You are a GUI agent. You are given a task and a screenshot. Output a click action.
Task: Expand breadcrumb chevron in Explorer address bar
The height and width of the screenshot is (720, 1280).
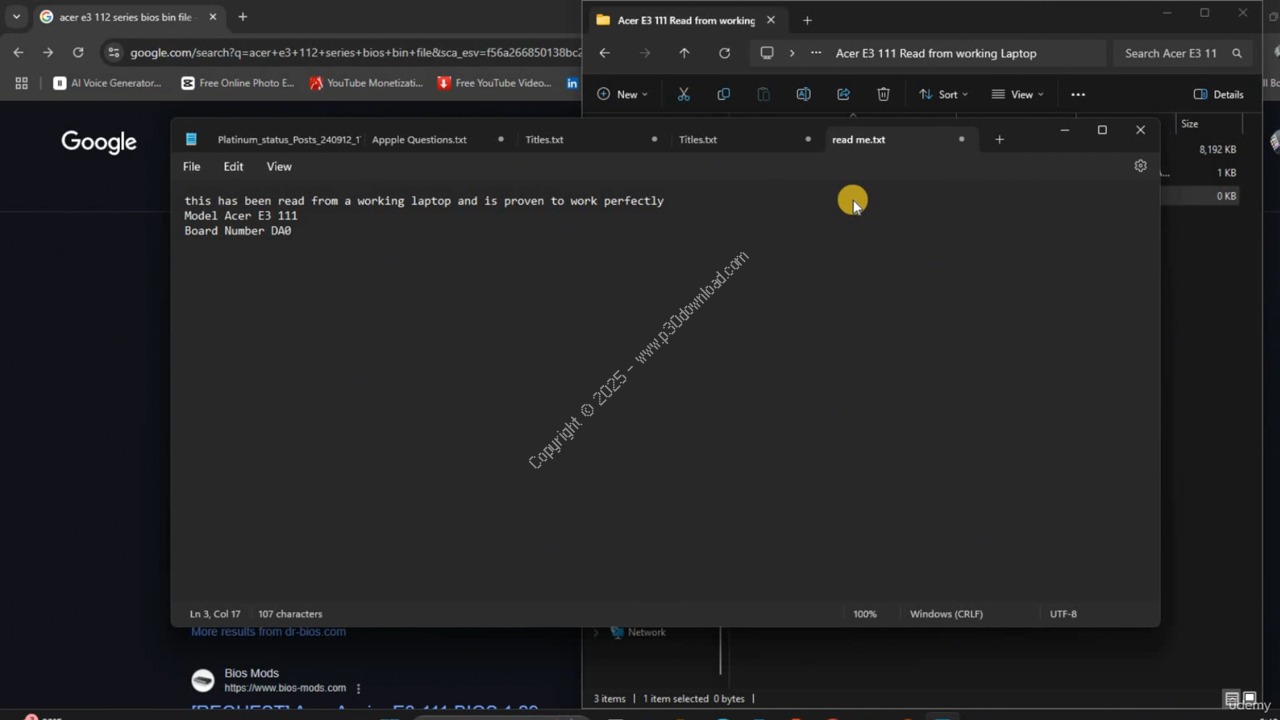(x=791, y=53)
